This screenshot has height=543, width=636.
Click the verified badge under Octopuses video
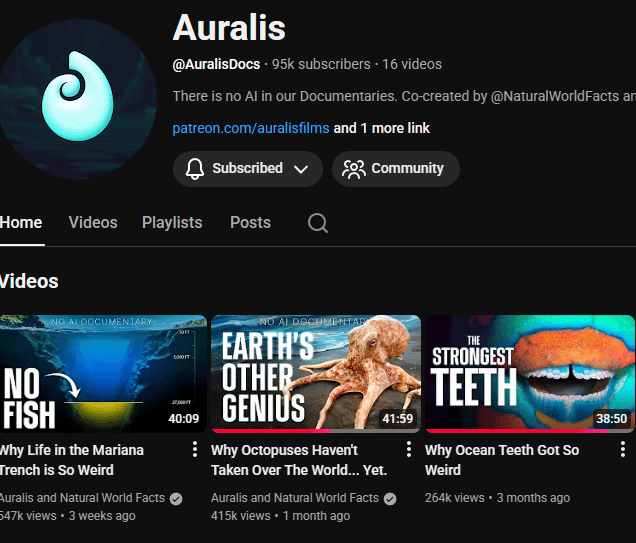point(390,499)
